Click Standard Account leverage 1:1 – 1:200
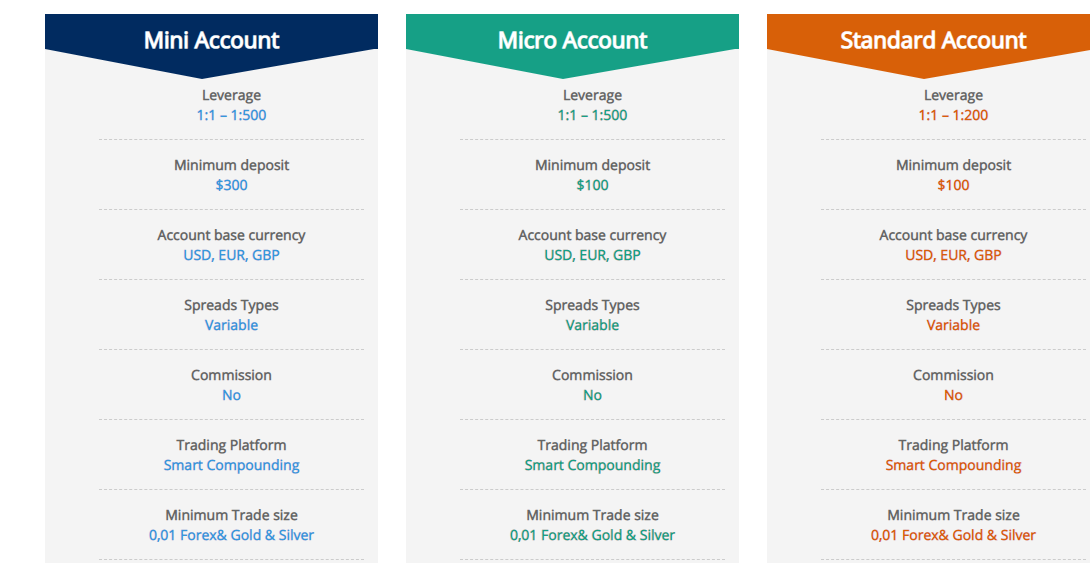This screenshot has height=563, width=1090. [953, 115]
